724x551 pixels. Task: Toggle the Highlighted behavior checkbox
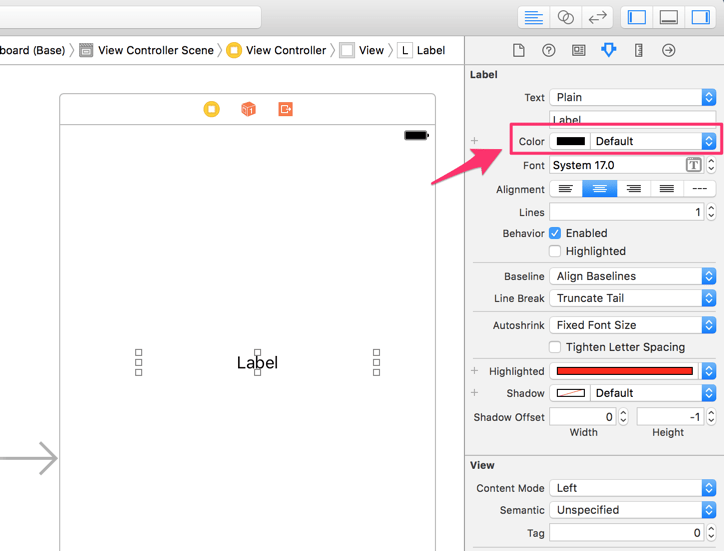click(555, 251)
